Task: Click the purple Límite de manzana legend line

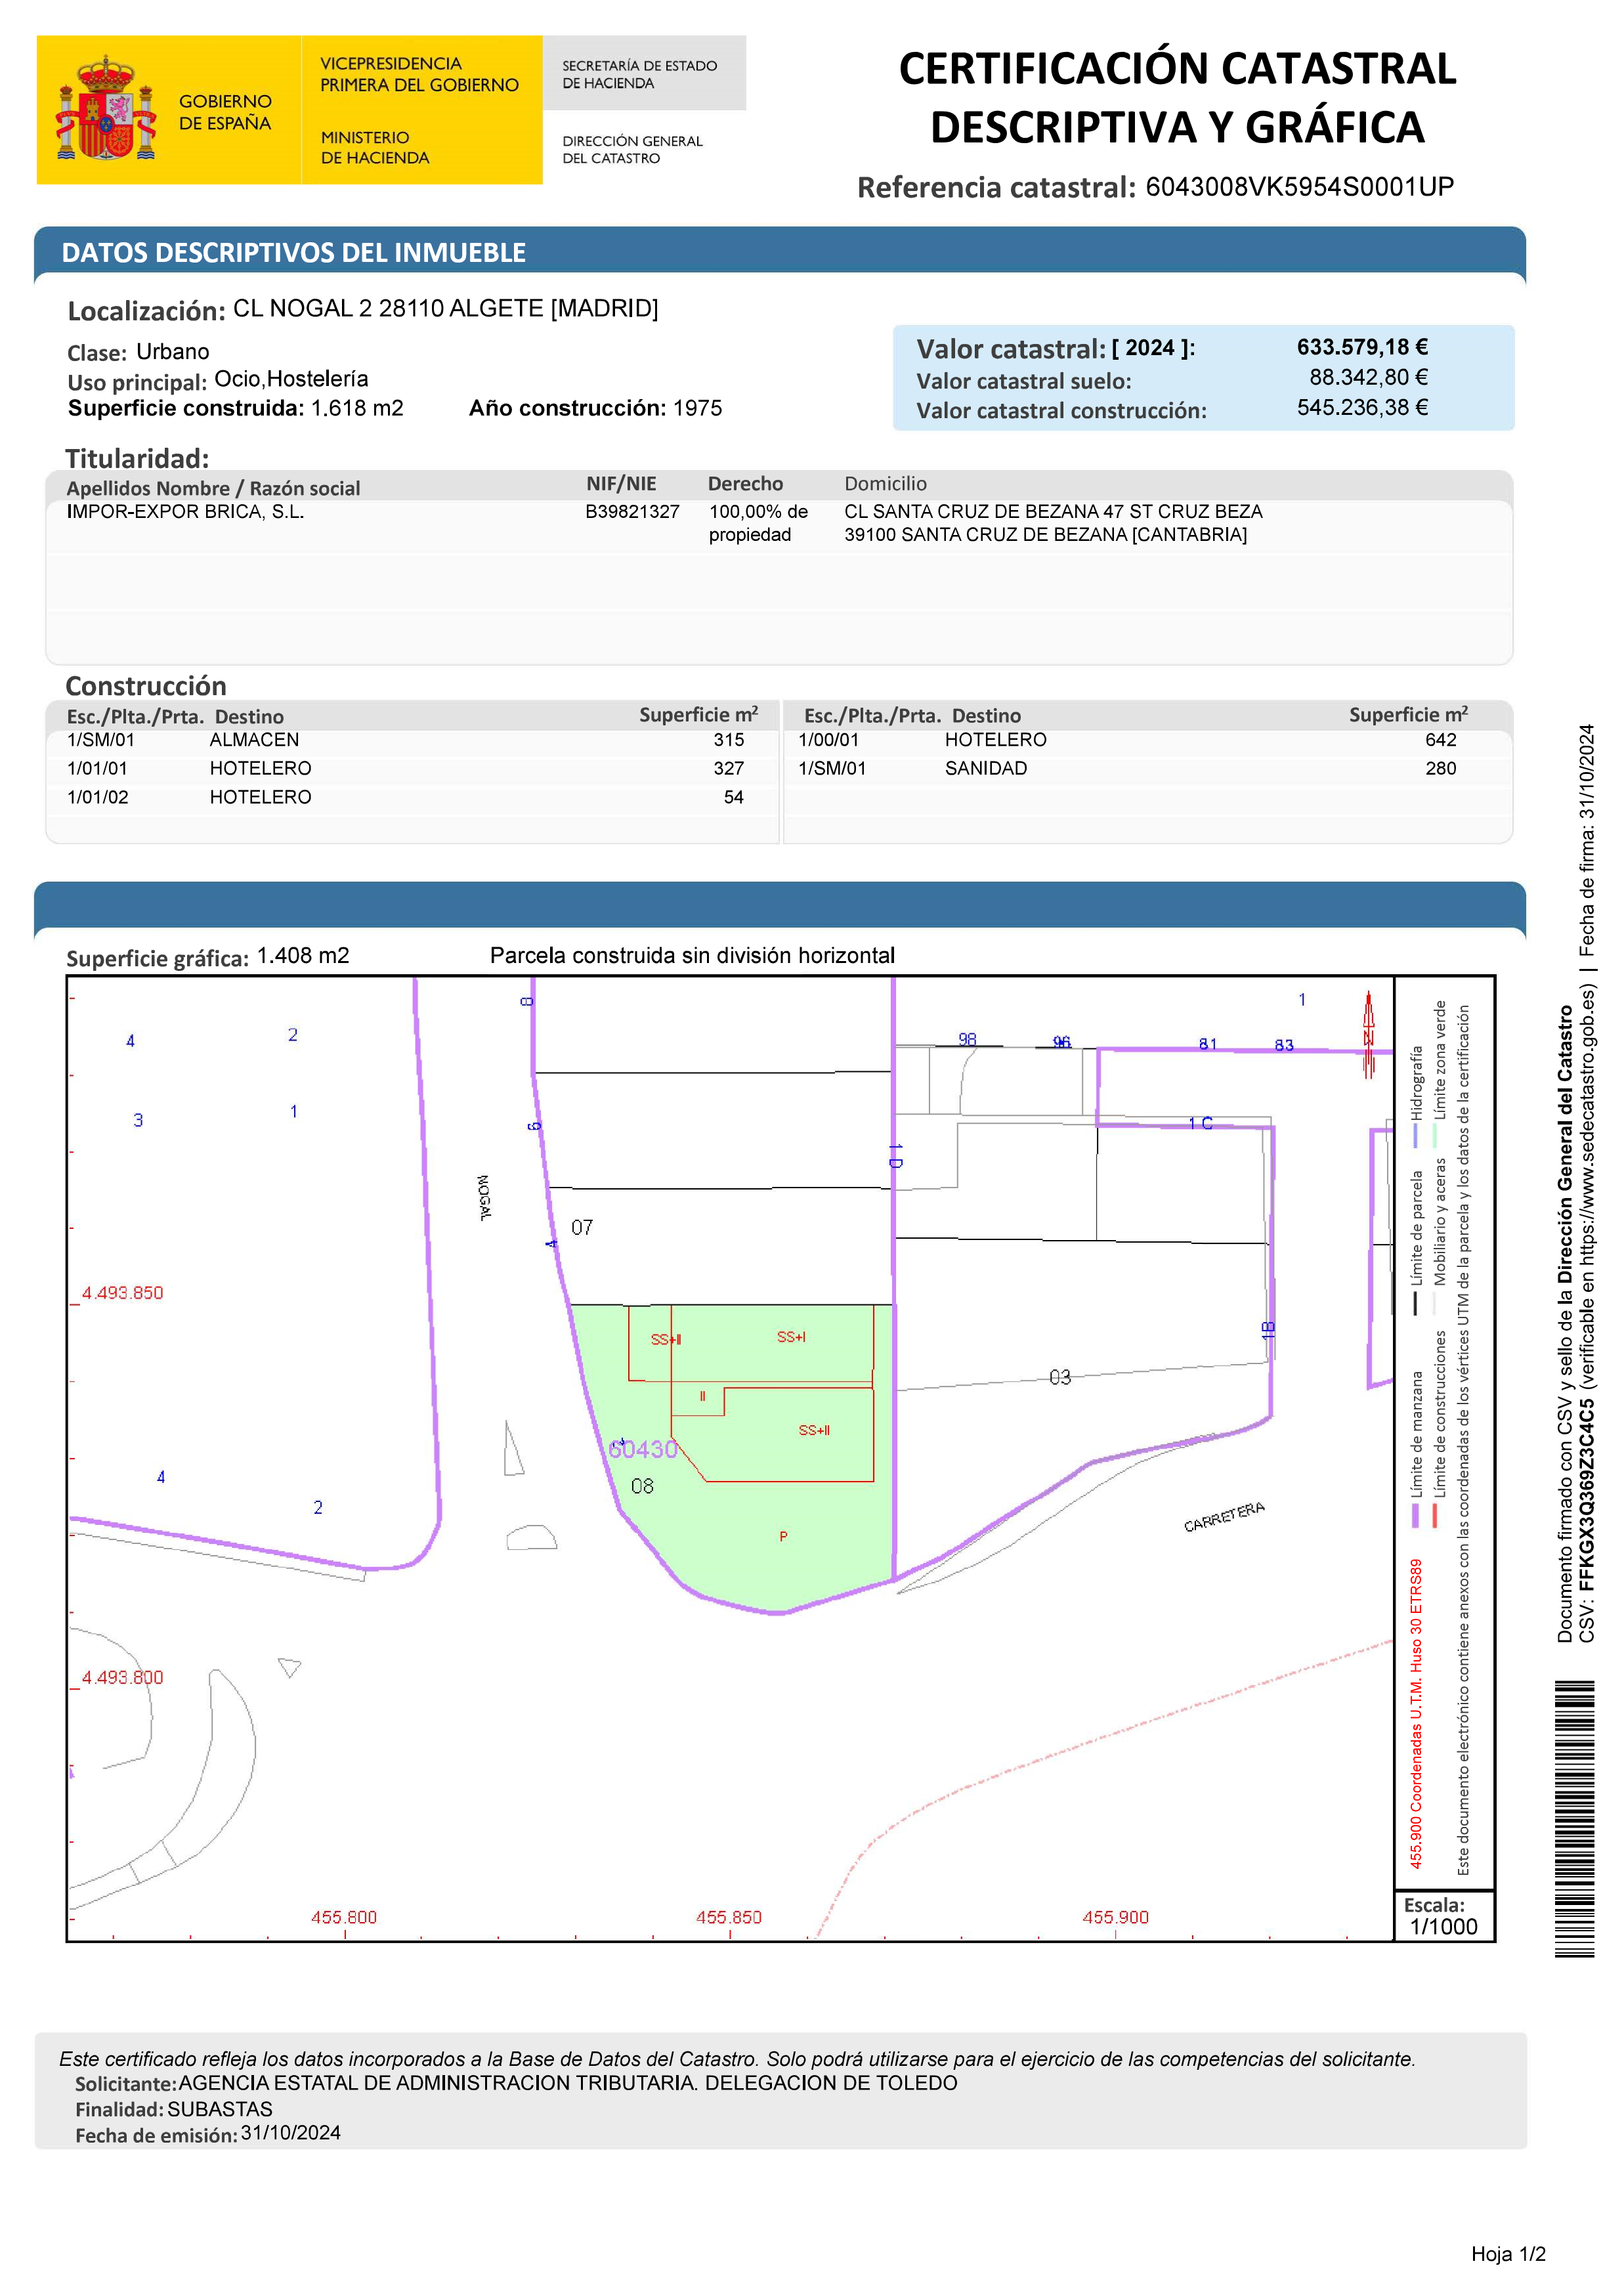Action: click(1415, 1515)
